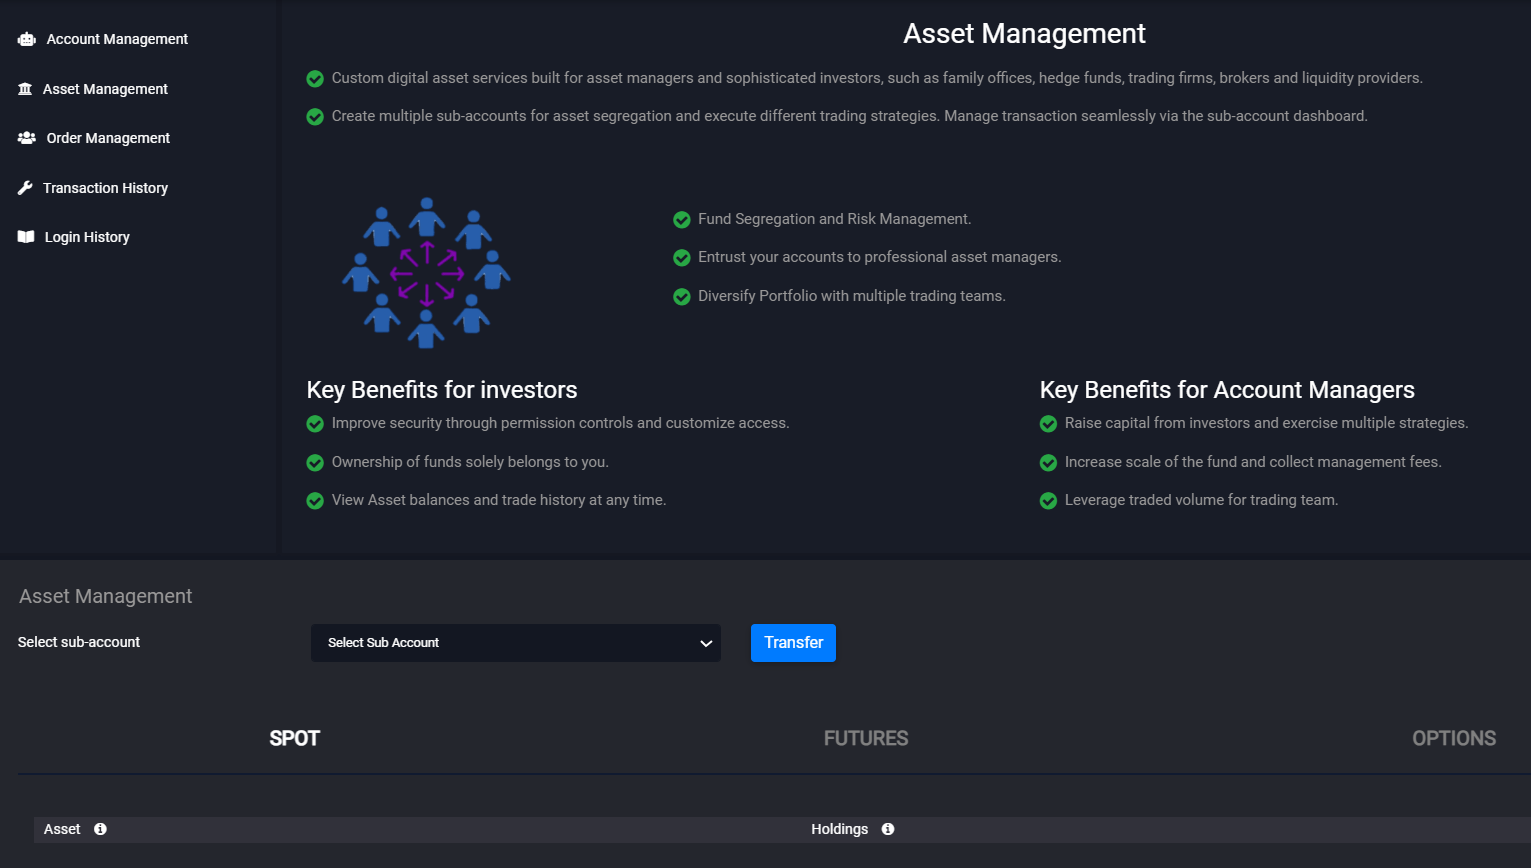
Task: Click the wrench icon for Transaction History
Action: [x=26, y=187]
